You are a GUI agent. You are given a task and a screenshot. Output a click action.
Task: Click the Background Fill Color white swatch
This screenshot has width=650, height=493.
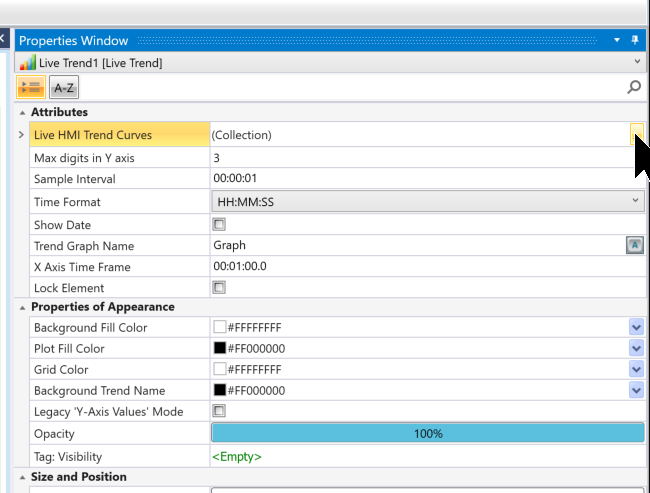tap(219, 327)
